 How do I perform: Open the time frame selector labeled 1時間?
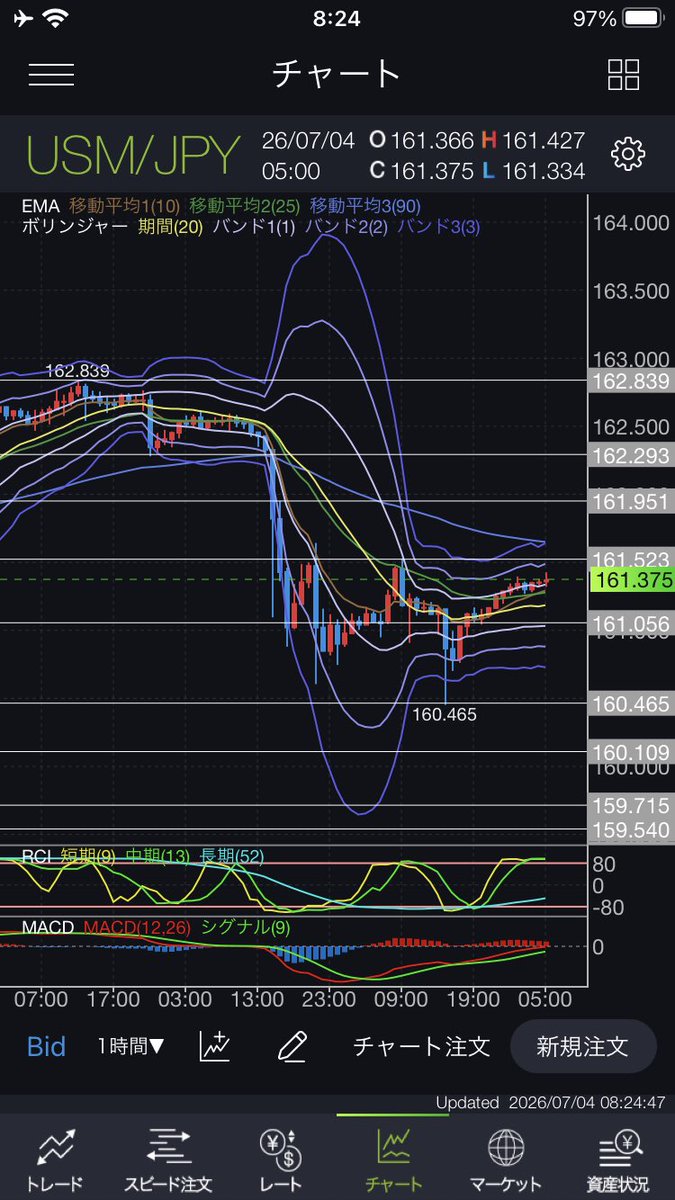[x=131, y=1046]
